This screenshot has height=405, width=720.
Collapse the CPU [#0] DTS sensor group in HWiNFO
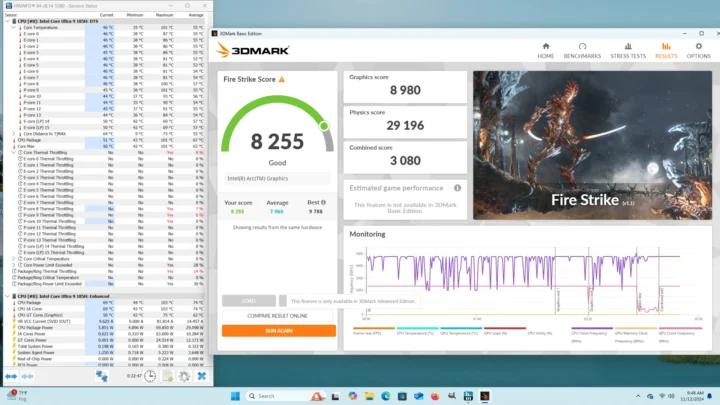[7, 21]
